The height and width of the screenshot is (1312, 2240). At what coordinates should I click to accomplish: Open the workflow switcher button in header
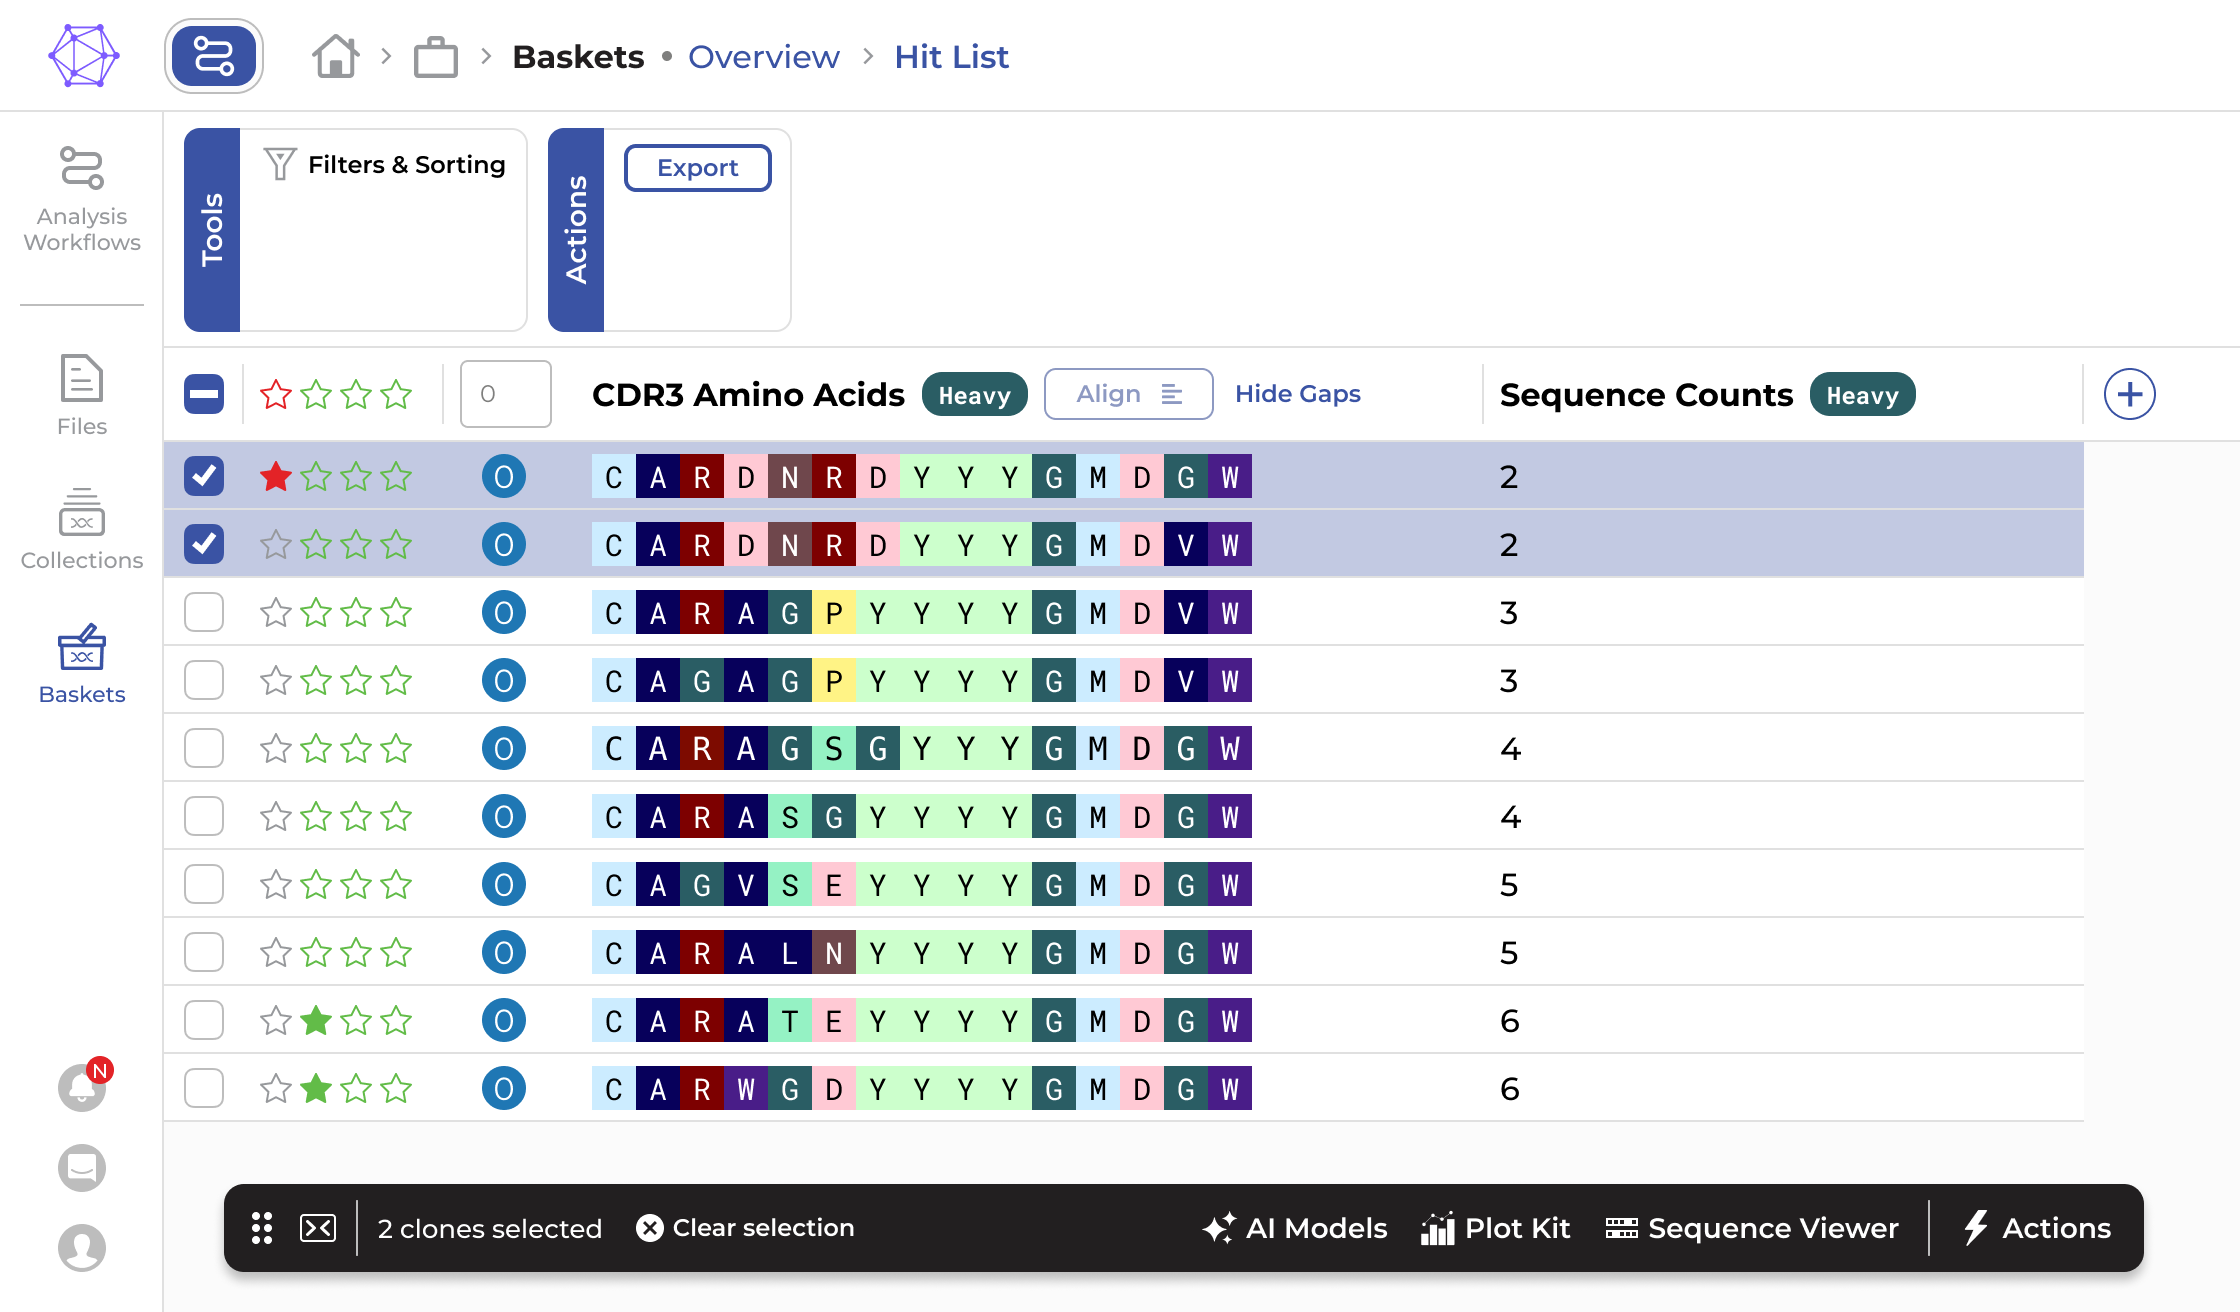pyautogui.click(x=214, y=56)
